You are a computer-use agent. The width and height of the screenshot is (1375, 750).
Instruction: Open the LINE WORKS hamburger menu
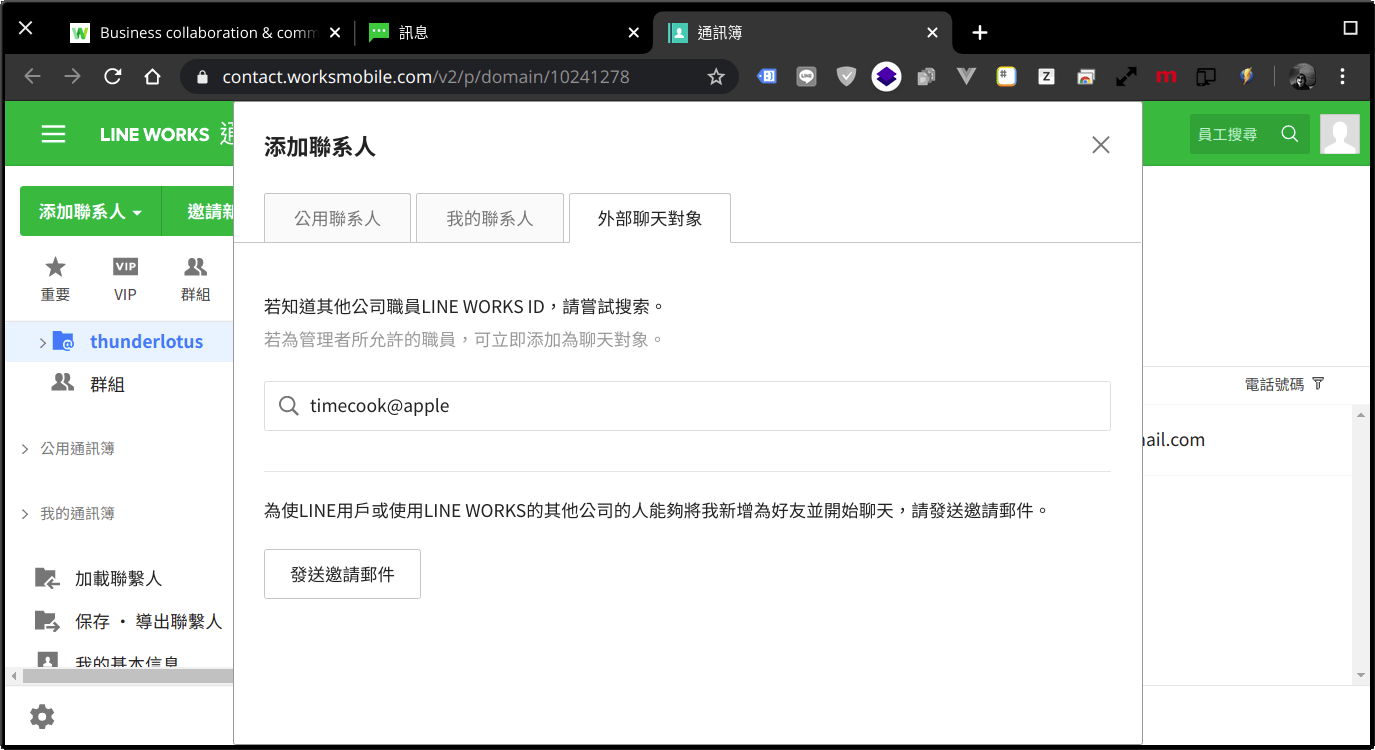(53, 134)
